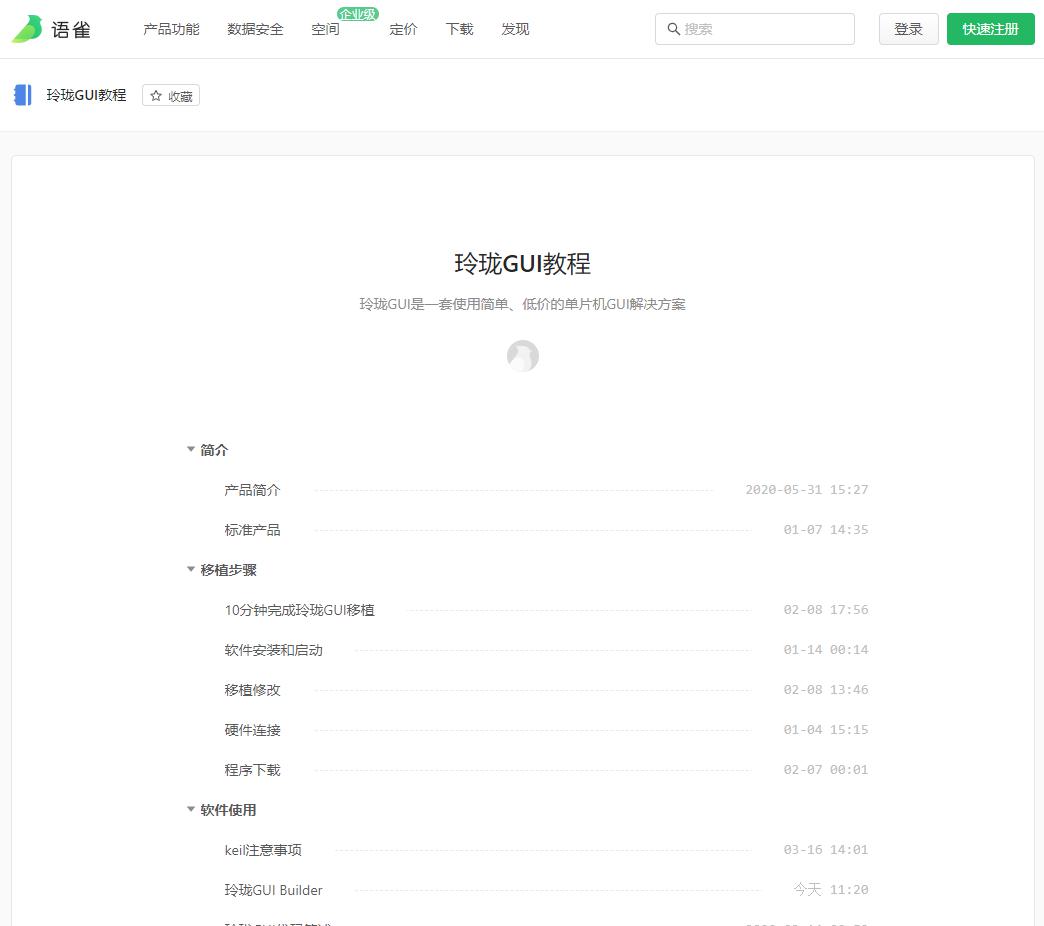The height and width of the screenshot is (926, 1044).
Task: Open the 10分钟完成玲珑GUI移植 article
Action: pyautogui.click(x=300, y=610)
